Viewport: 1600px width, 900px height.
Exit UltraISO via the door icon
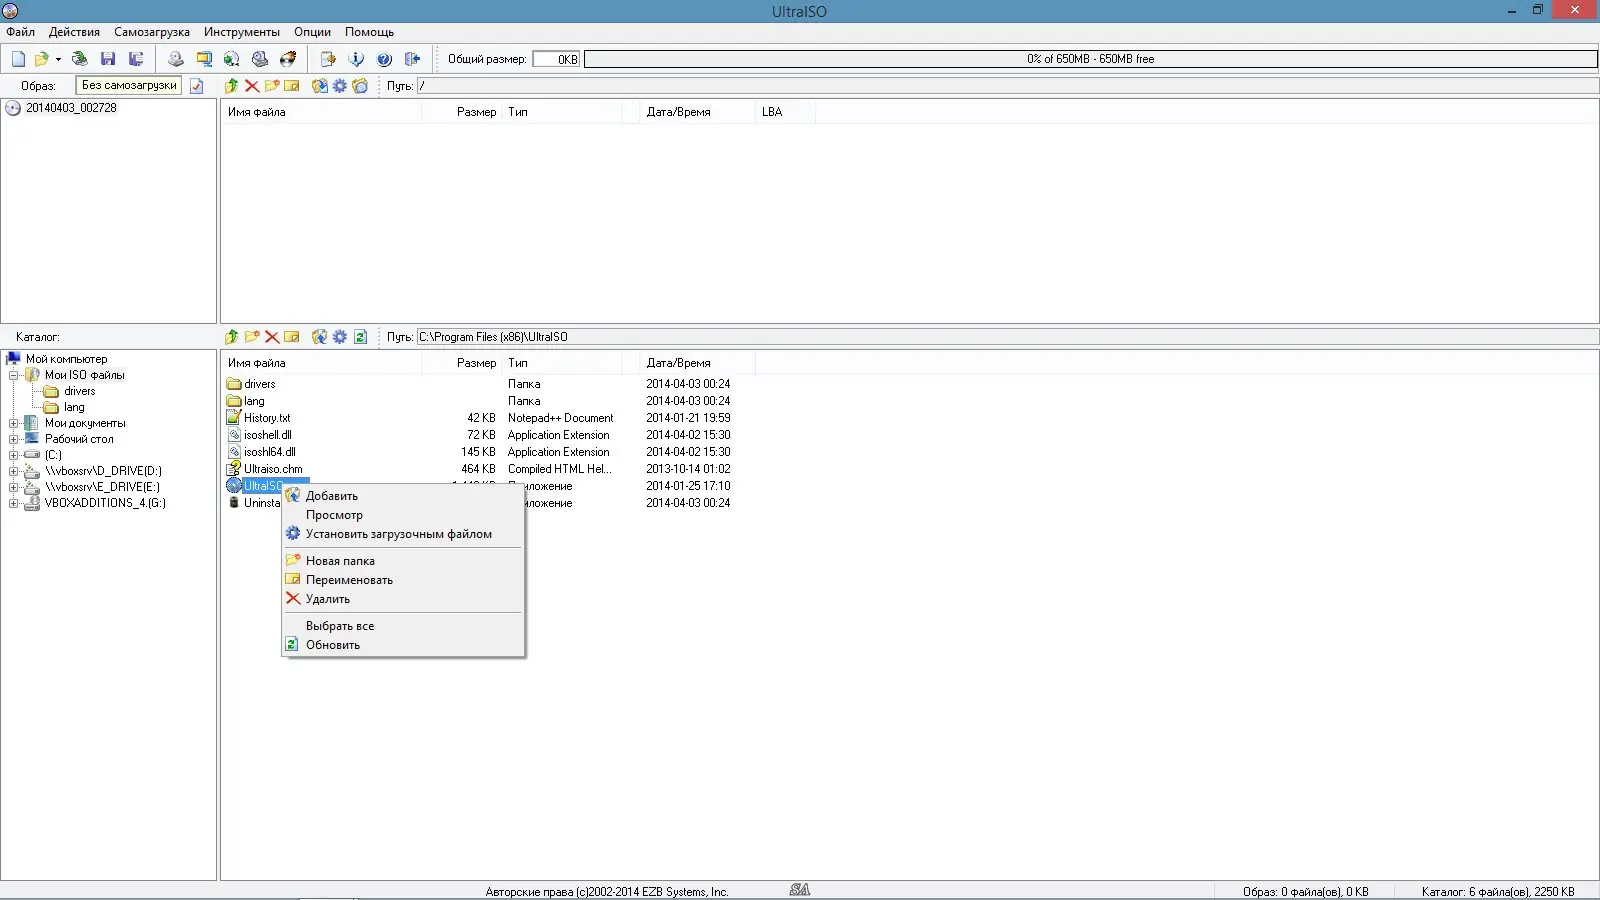pos(410,58)
